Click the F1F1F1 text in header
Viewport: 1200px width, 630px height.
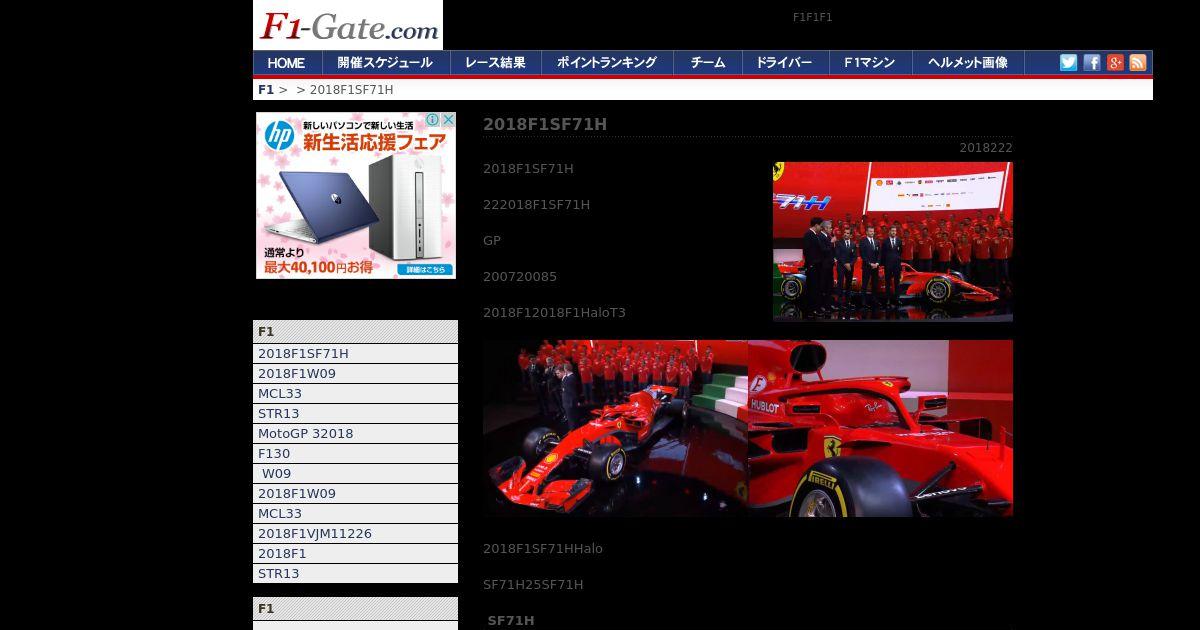click(813, 17)
